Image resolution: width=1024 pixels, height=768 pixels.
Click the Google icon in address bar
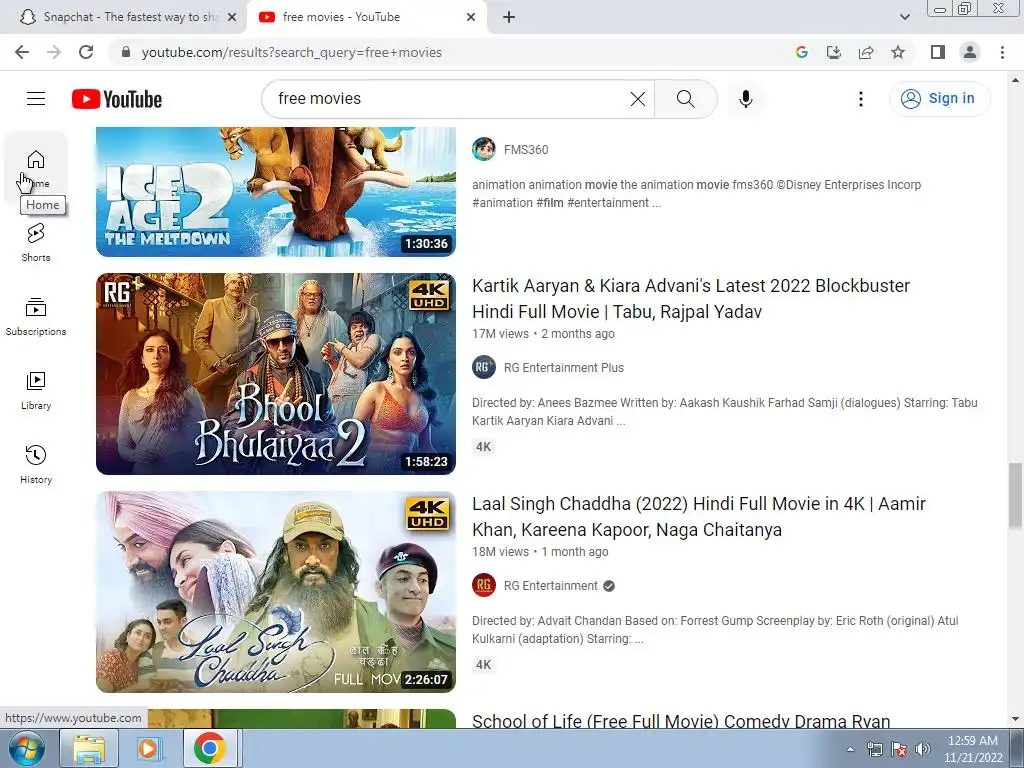click(801, 52)
